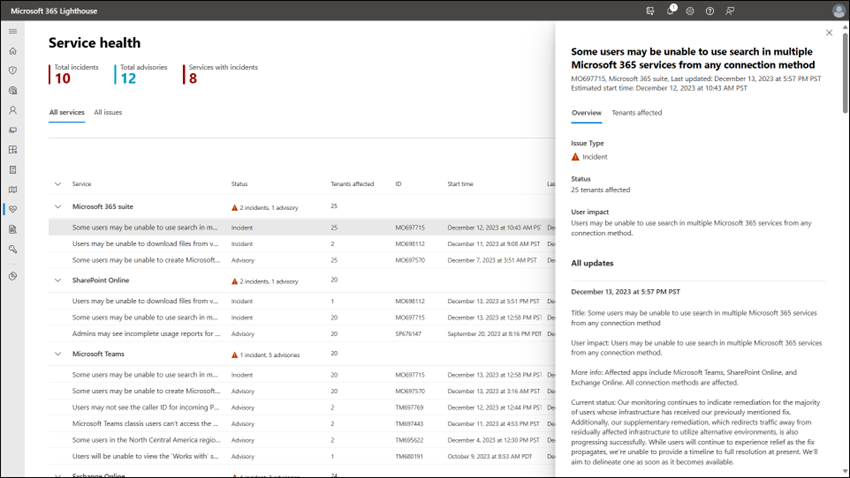Screen dimensions: 850x478
Task: Select the Microsoft 365 suite service row
Action: tap(302, 206)
